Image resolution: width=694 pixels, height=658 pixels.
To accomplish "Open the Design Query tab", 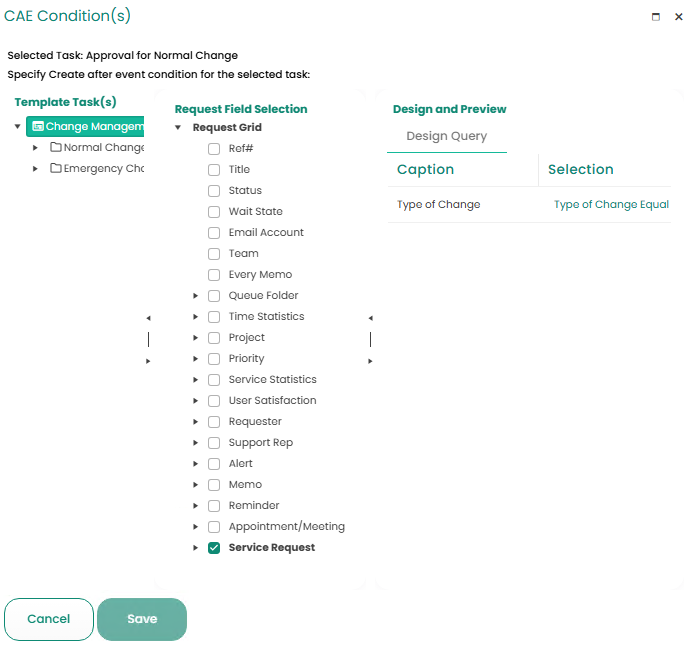I will 446,136.
